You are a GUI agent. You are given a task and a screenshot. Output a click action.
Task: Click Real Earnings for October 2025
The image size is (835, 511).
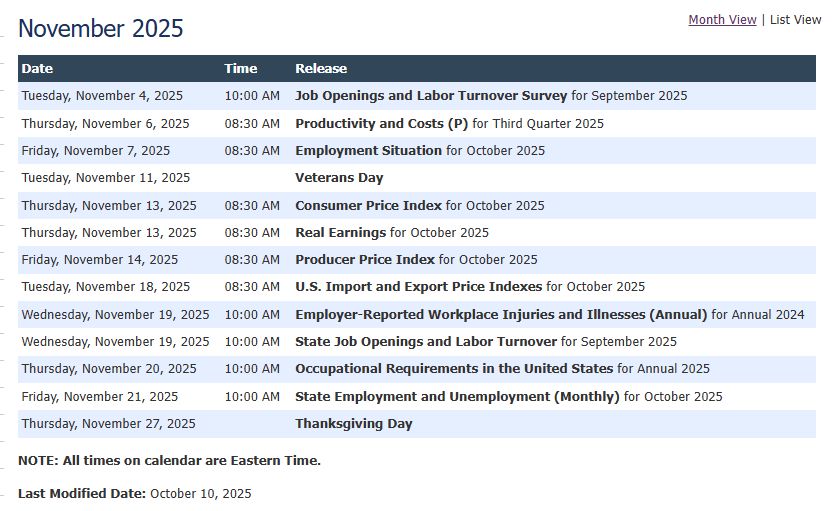[x=340, y=233]
